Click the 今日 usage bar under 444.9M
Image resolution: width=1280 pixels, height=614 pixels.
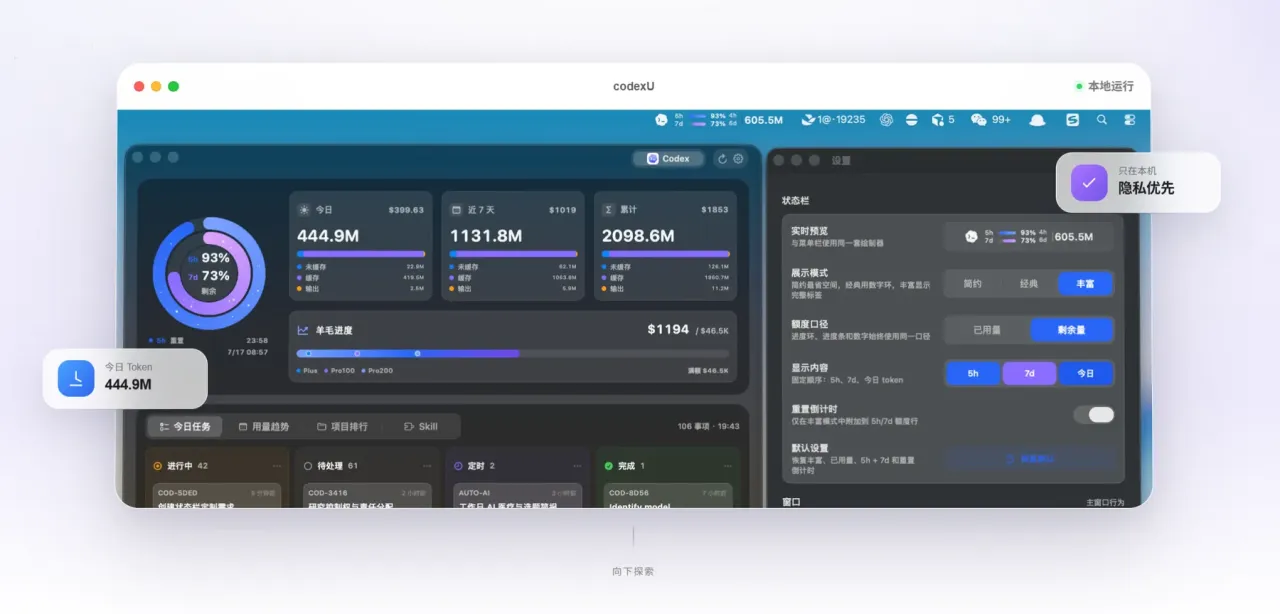pos(361,254)
